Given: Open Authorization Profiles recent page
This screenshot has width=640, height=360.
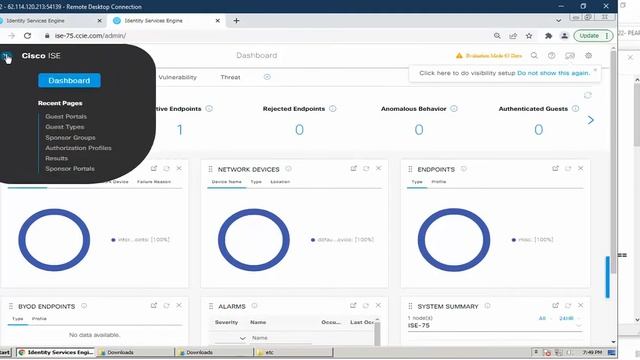Looking at the screenshot, I should [x=78, y=148].
